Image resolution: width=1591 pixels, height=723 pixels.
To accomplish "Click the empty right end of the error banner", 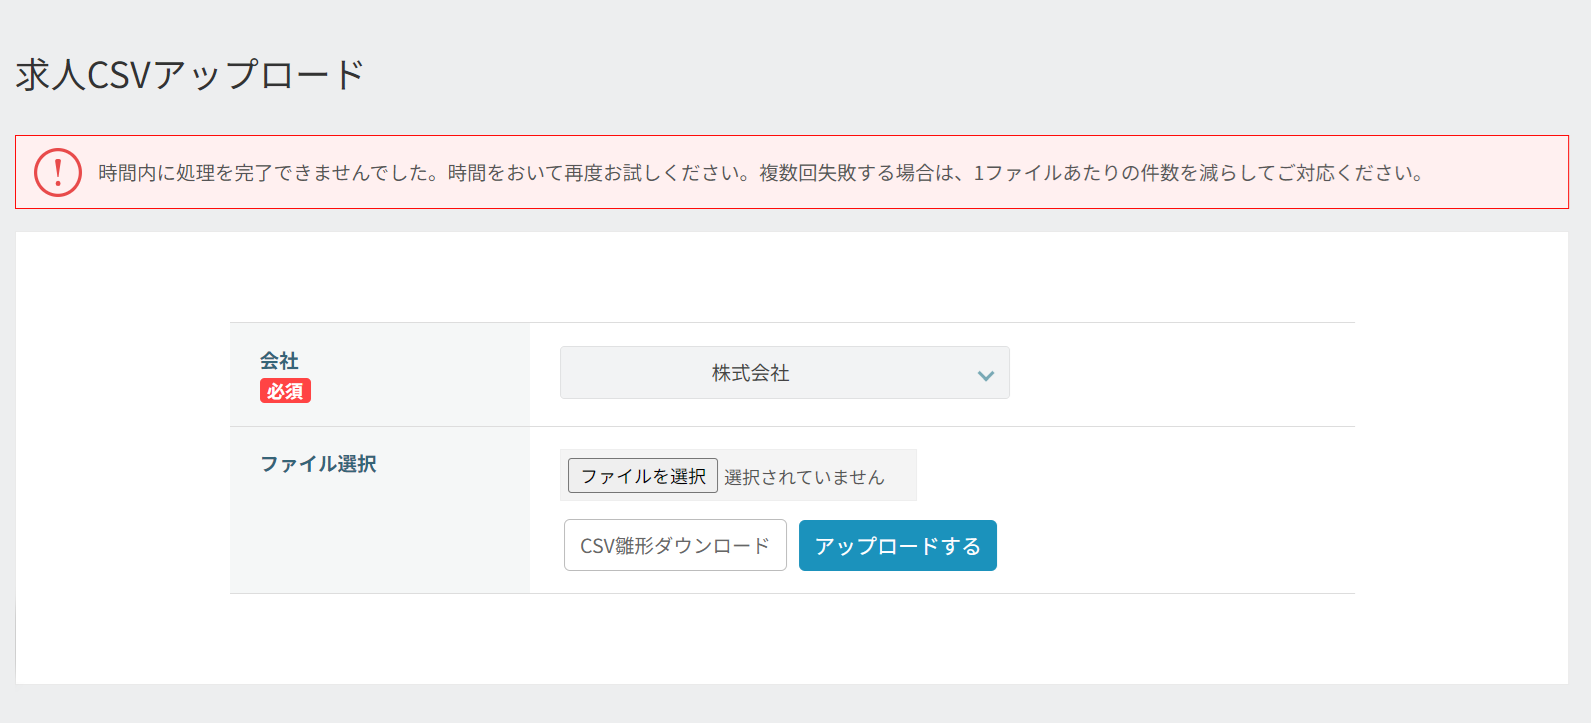I will pyautogui.click(x=1500, y=173).
